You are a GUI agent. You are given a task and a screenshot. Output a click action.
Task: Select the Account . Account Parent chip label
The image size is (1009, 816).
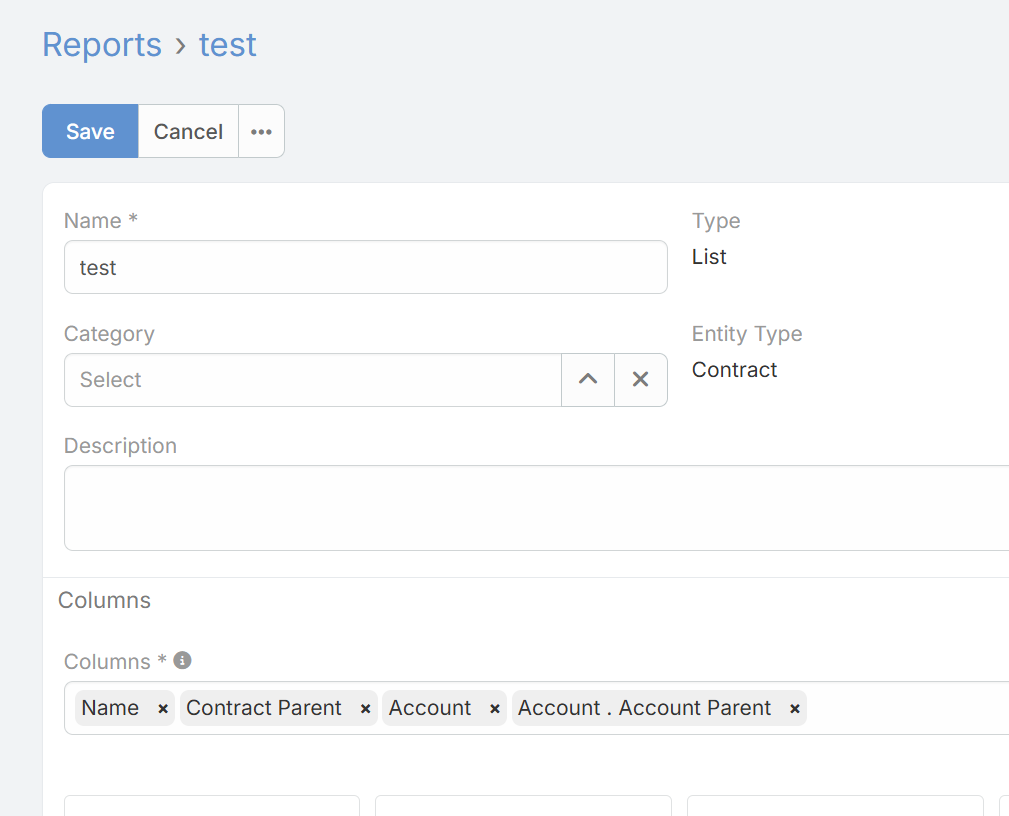644,708
